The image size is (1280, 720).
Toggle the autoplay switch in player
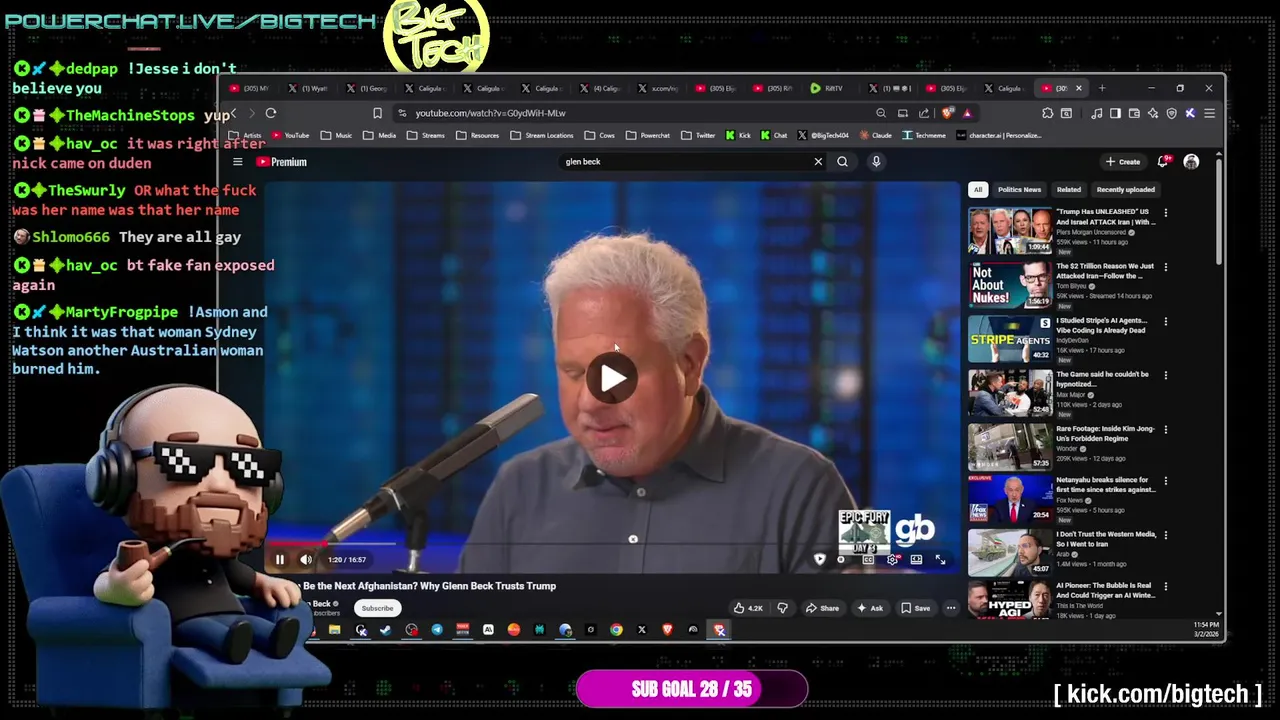[x=841, y=560]
